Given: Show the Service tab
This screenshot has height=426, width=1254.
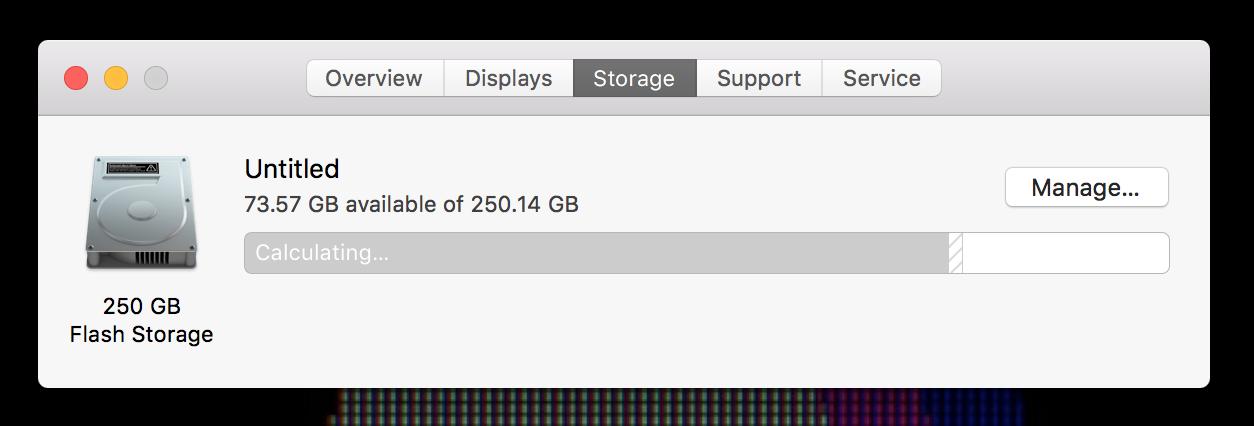Looking at the screenshot, I should [x=881, y=78].
